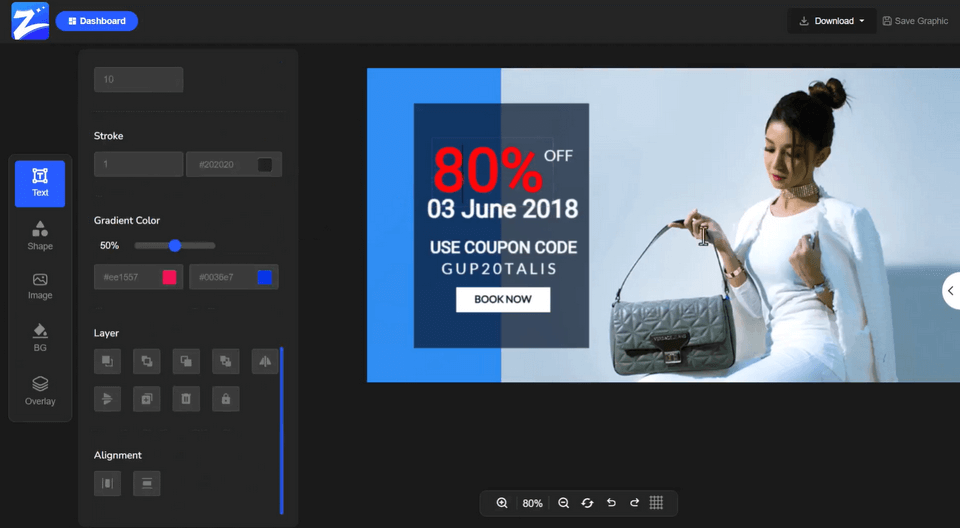This screenshot has width=960, height=528.
Task: Click the Layer icon with outlined square behind solid square
Action: tap(186, 361)
